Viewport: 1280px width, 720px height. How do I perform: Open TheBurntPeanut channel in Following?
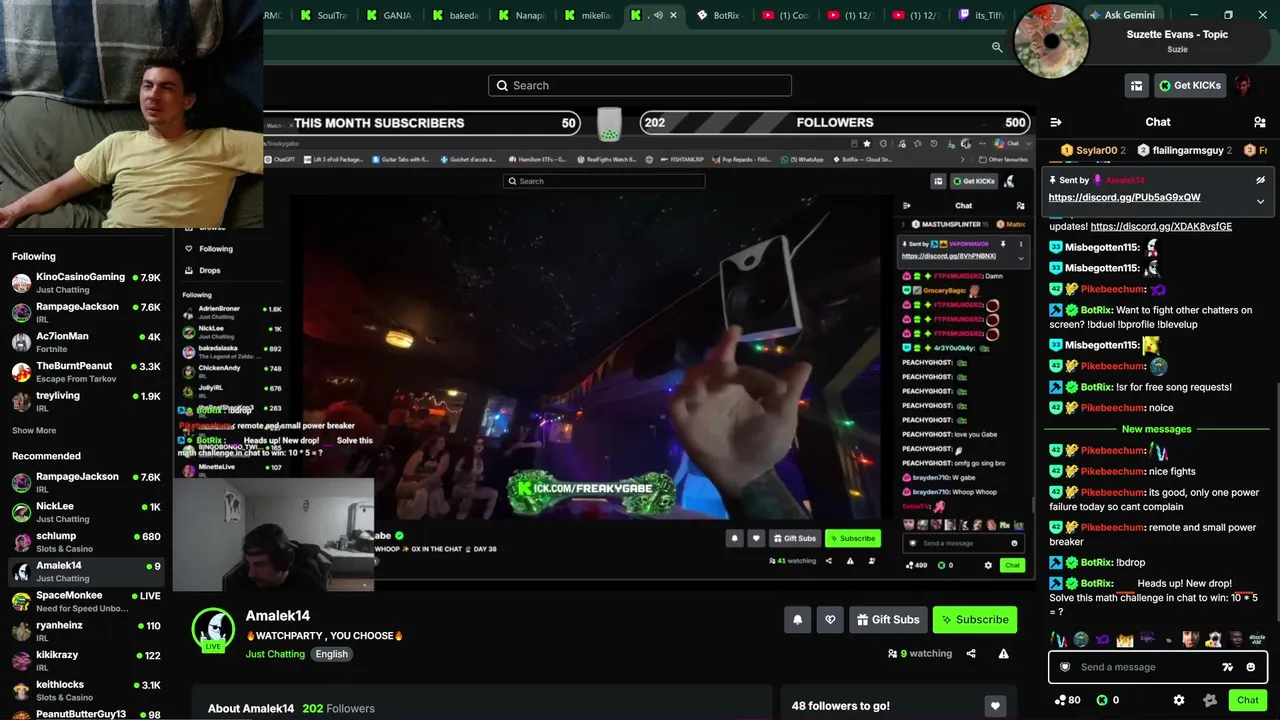pyautogui.click(x=85, y=372)
